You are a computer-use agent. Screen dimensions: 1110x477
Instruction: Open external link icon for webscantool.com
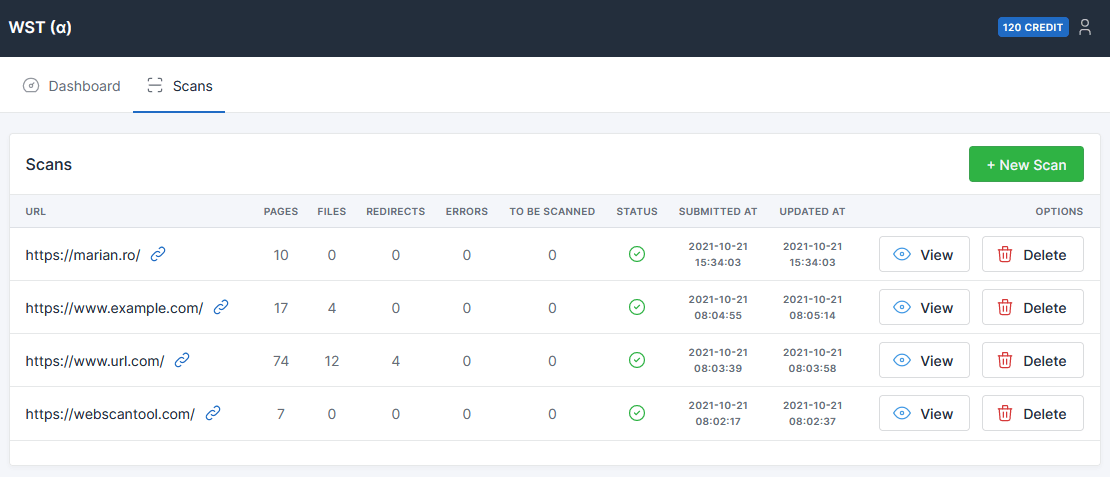click(x=212, y=413)
